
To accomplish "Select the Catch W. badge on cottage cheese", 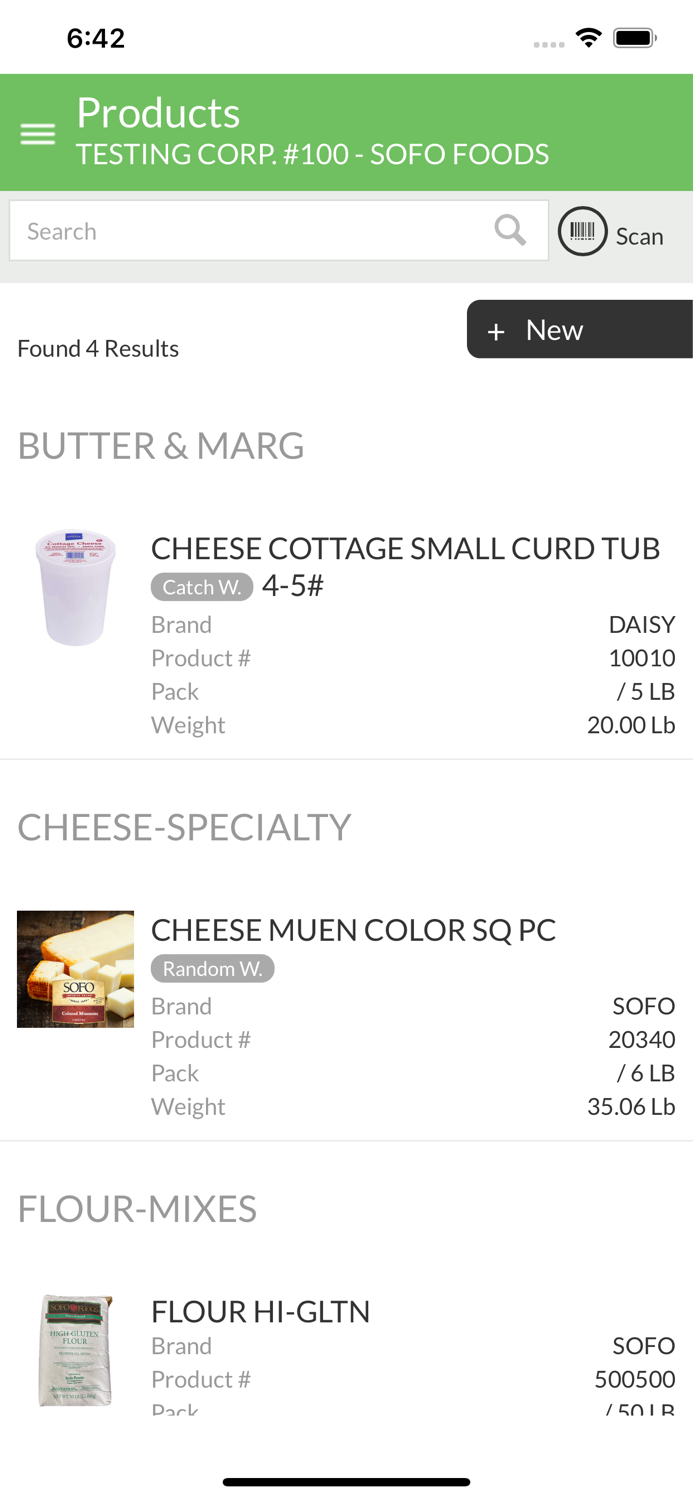I will (202, 587).
